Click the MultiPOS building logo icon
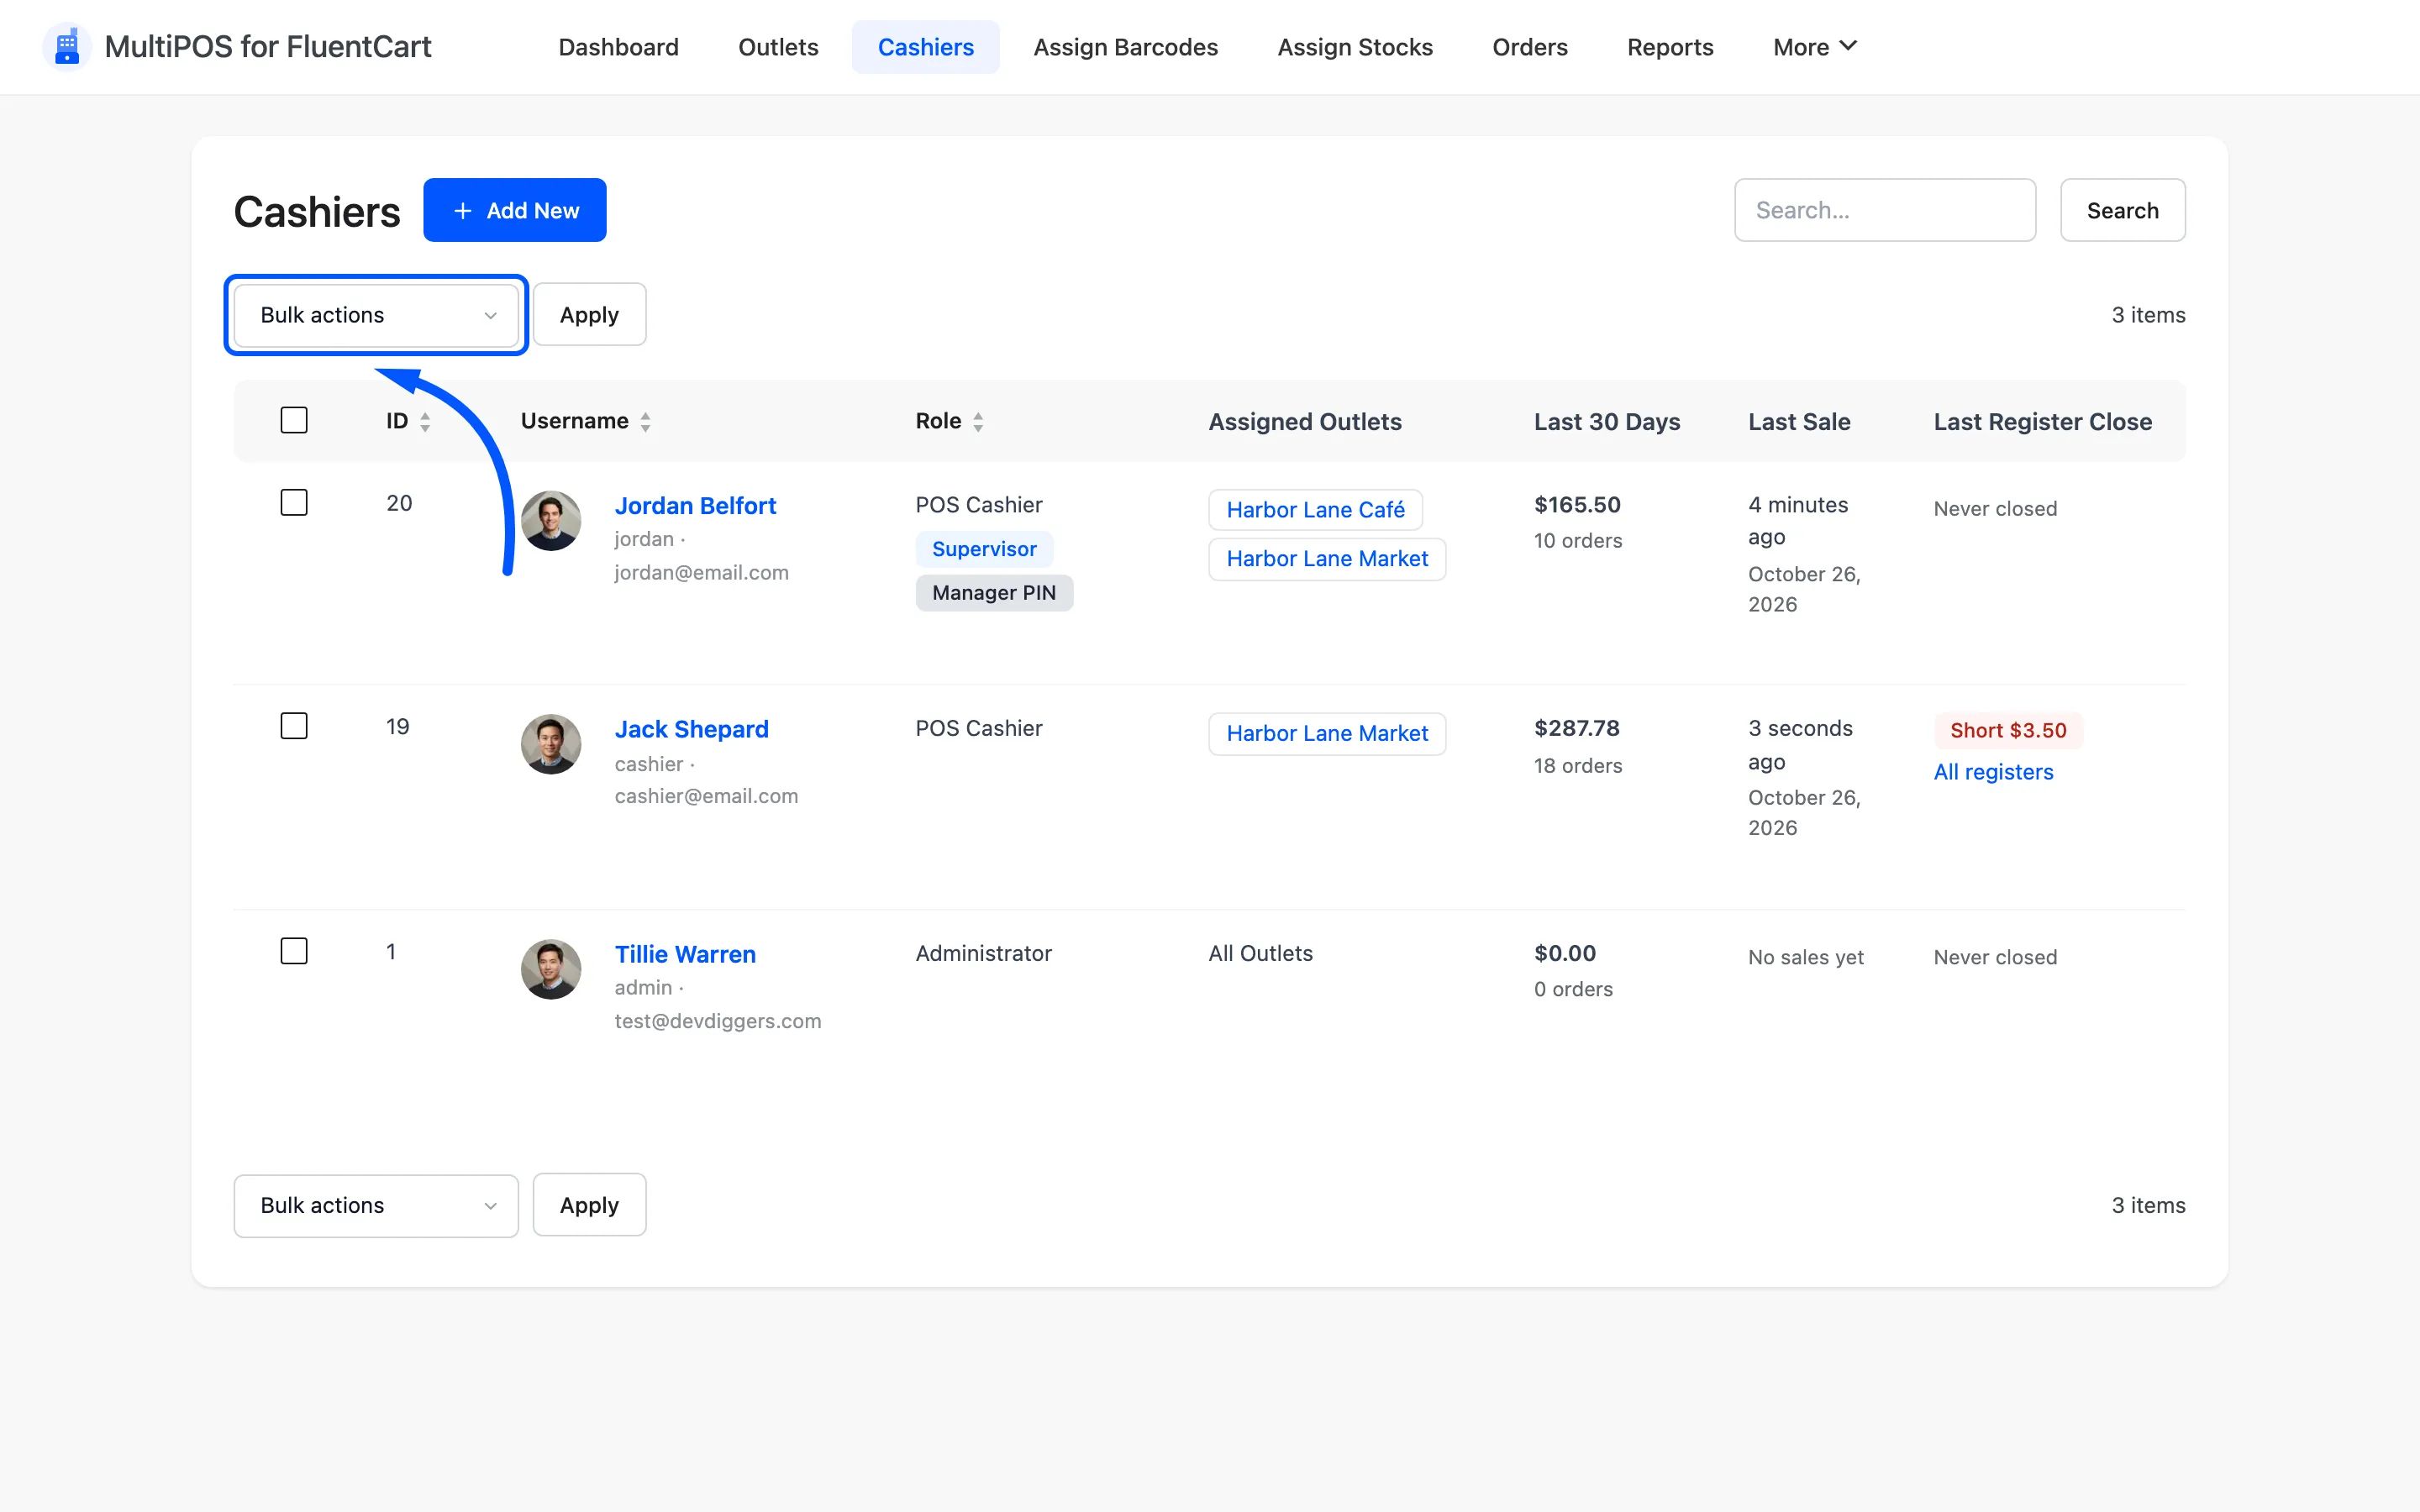This screenshot has width=2420, height=1512. click(x=67, y=47)
